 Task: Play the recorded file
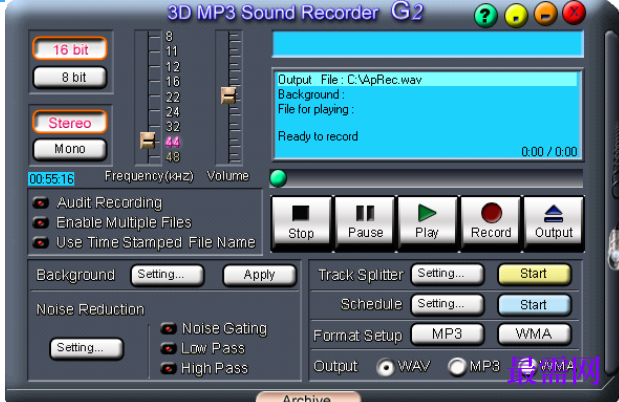[x=427, y=223]
